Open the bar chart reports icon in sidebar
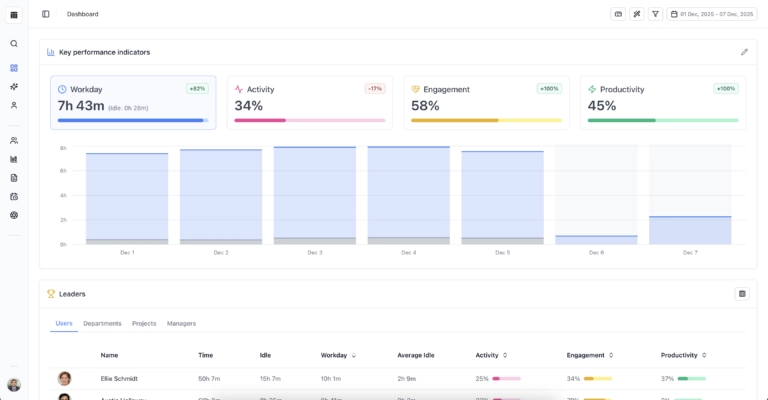Image resolution: width=768 pixels, height=400 pixels. 14,159
